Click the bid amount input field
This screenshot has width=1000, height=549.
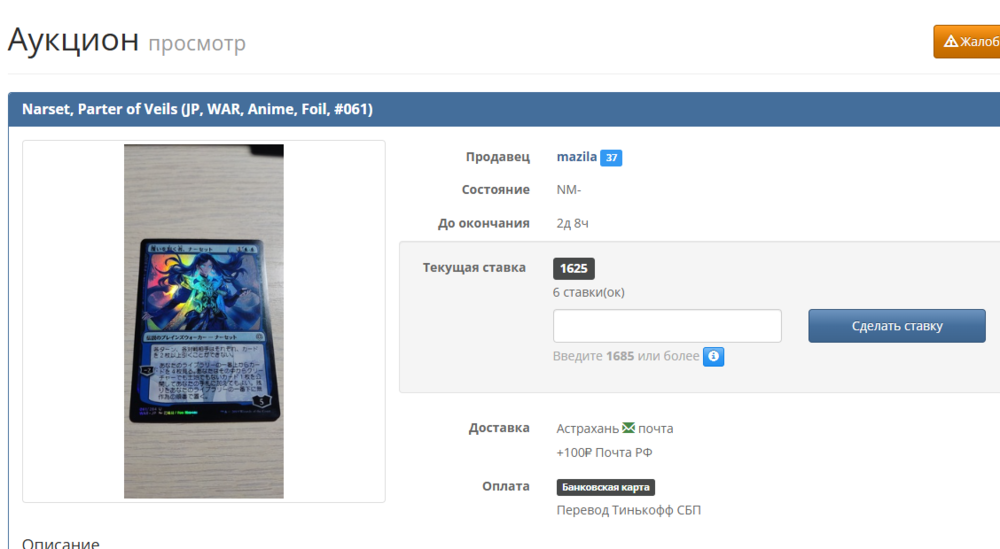(667, 326)
